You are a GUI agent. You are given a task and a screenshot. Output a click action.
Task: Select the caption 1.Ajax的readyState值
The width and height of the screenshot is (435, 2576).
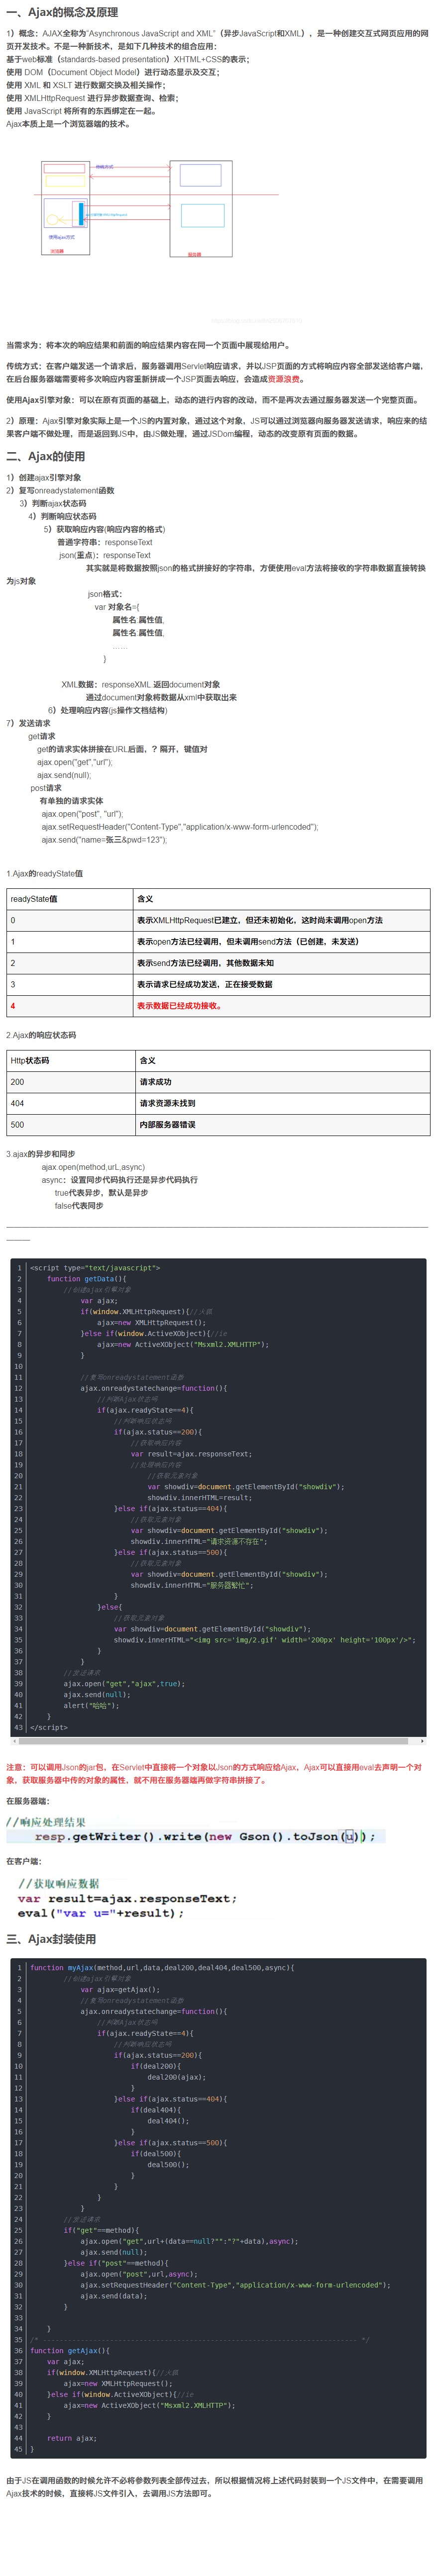click(x=45, y=874)
